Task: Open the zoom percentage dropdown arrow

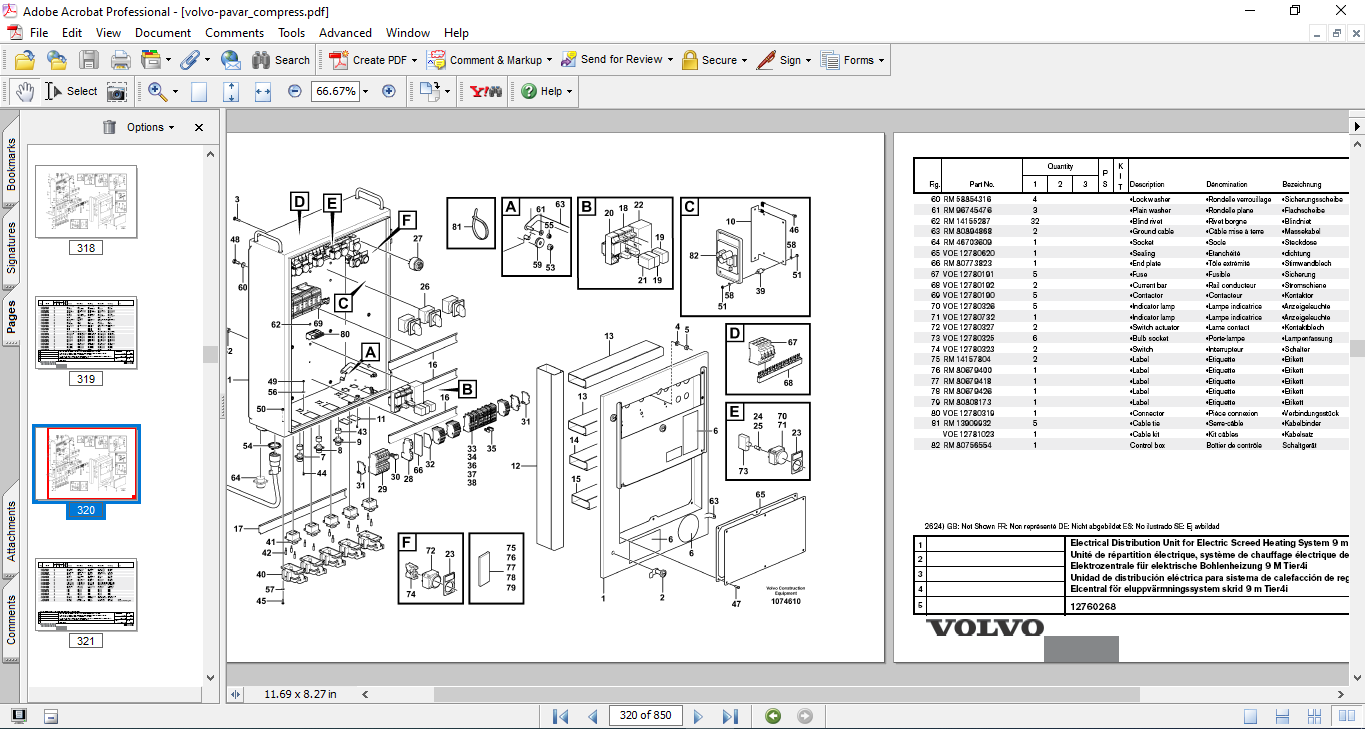Action: (366, 91)
